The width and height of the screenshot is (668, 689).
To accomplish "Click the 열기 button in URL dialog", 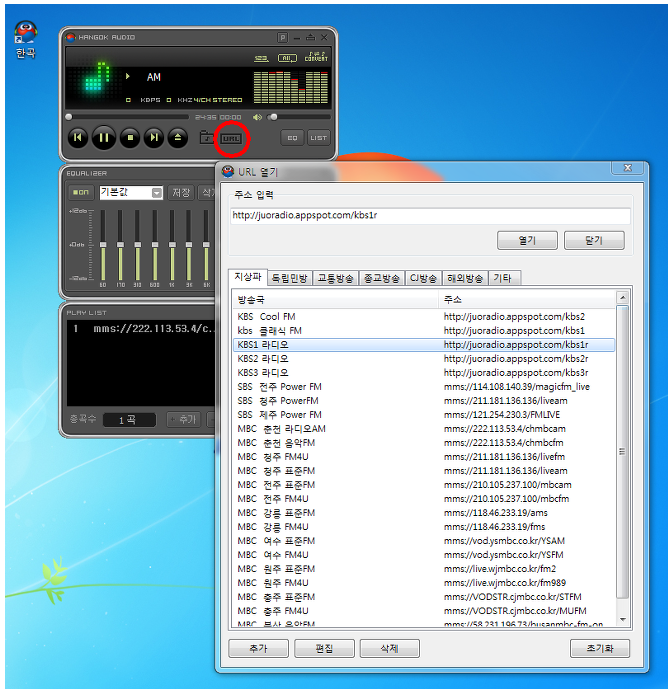I will point(527,240).
